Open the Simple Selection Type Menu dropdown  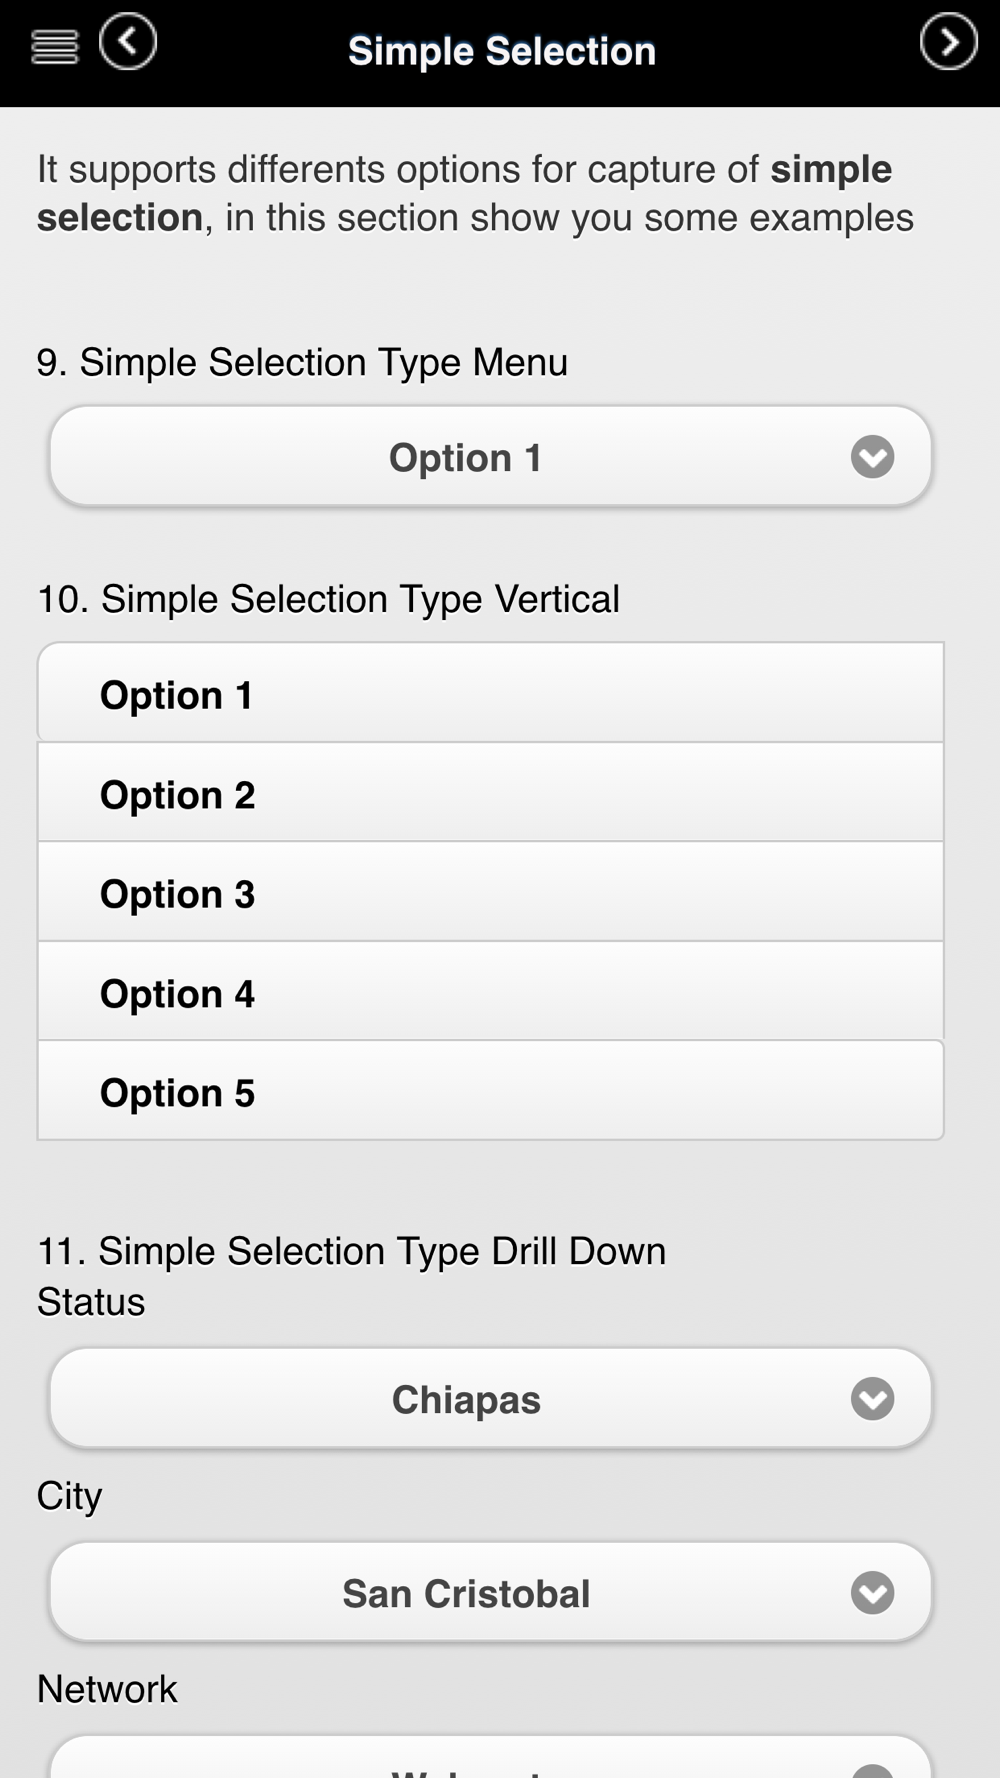pos(491,456)
